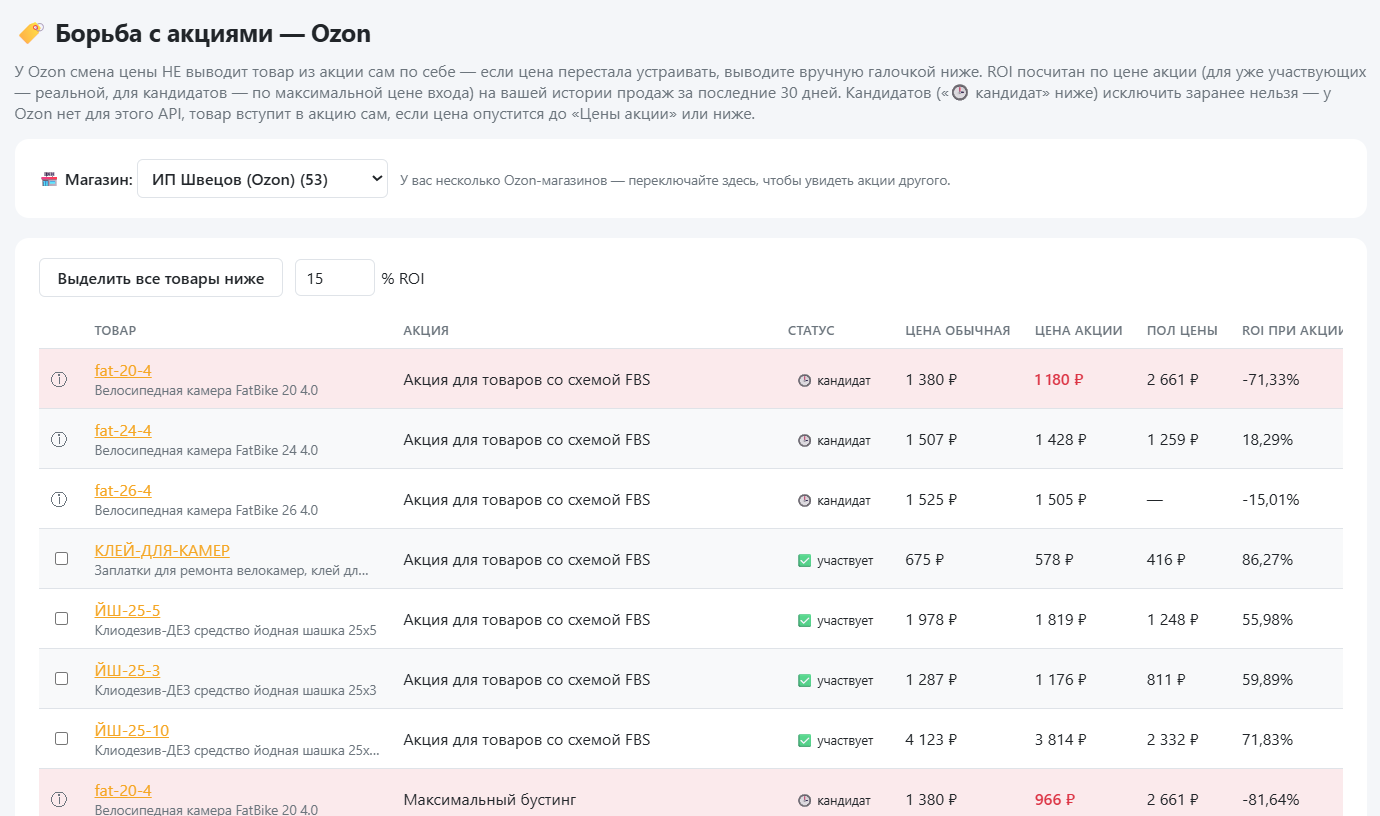Click the clock status icon for fat-26-4
This screenshot has height=816, width=1380.
pos(805,500)
